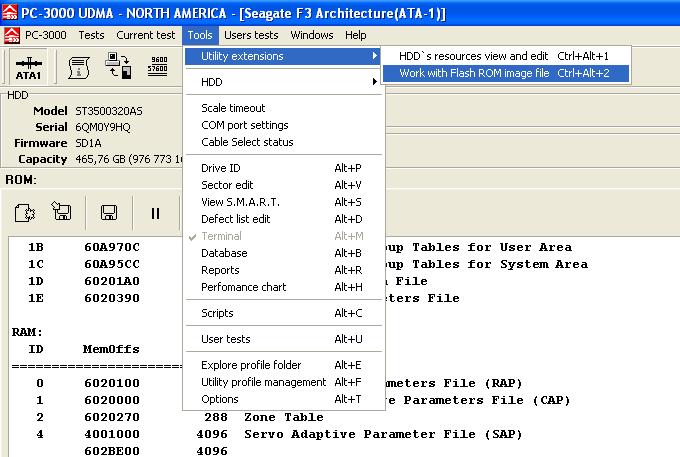The width and height of the screenshot is (680, 457).
Task: Click the save floppy disk icon
Action: pyautogui.click(x=109, y=212)
